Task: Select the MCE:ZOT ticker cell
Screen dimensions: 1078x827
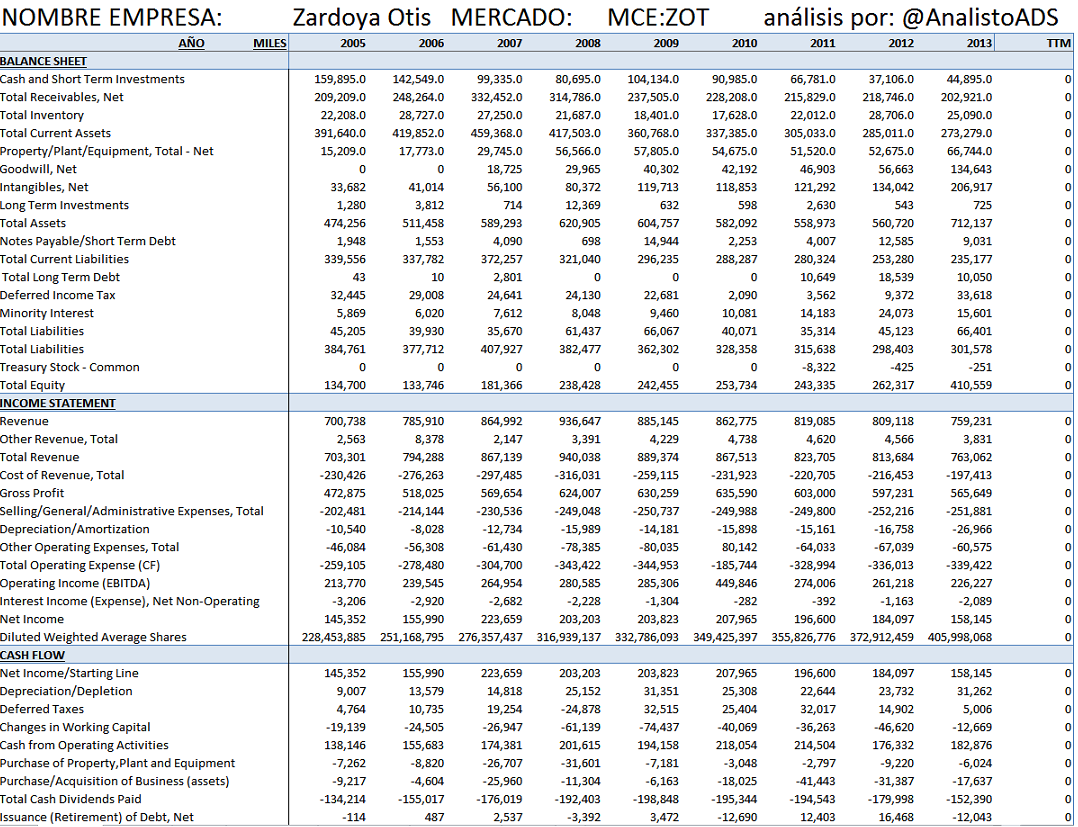Action: [x=658, y=17]
